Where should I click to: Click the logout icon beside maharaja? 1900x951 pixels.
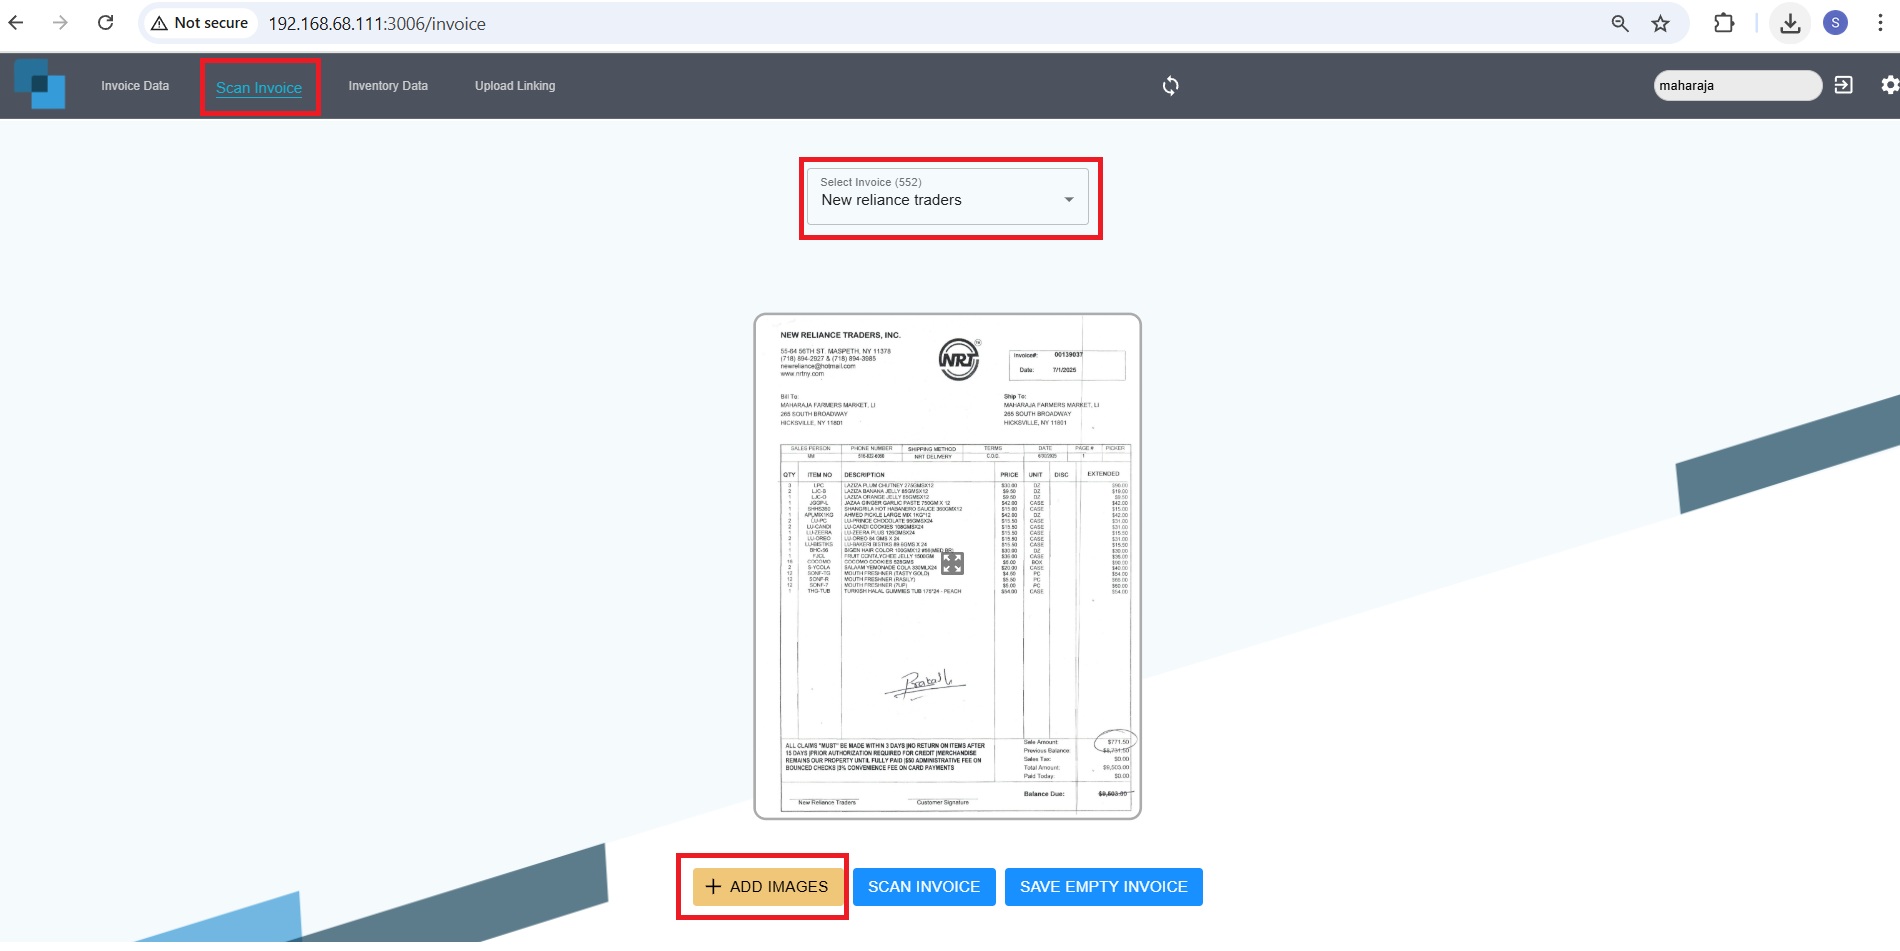(1844, 85)
